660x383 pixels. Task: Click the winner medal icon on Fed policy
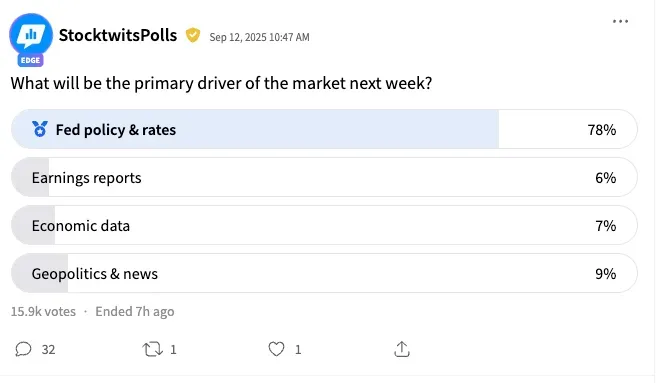[40, 129]
